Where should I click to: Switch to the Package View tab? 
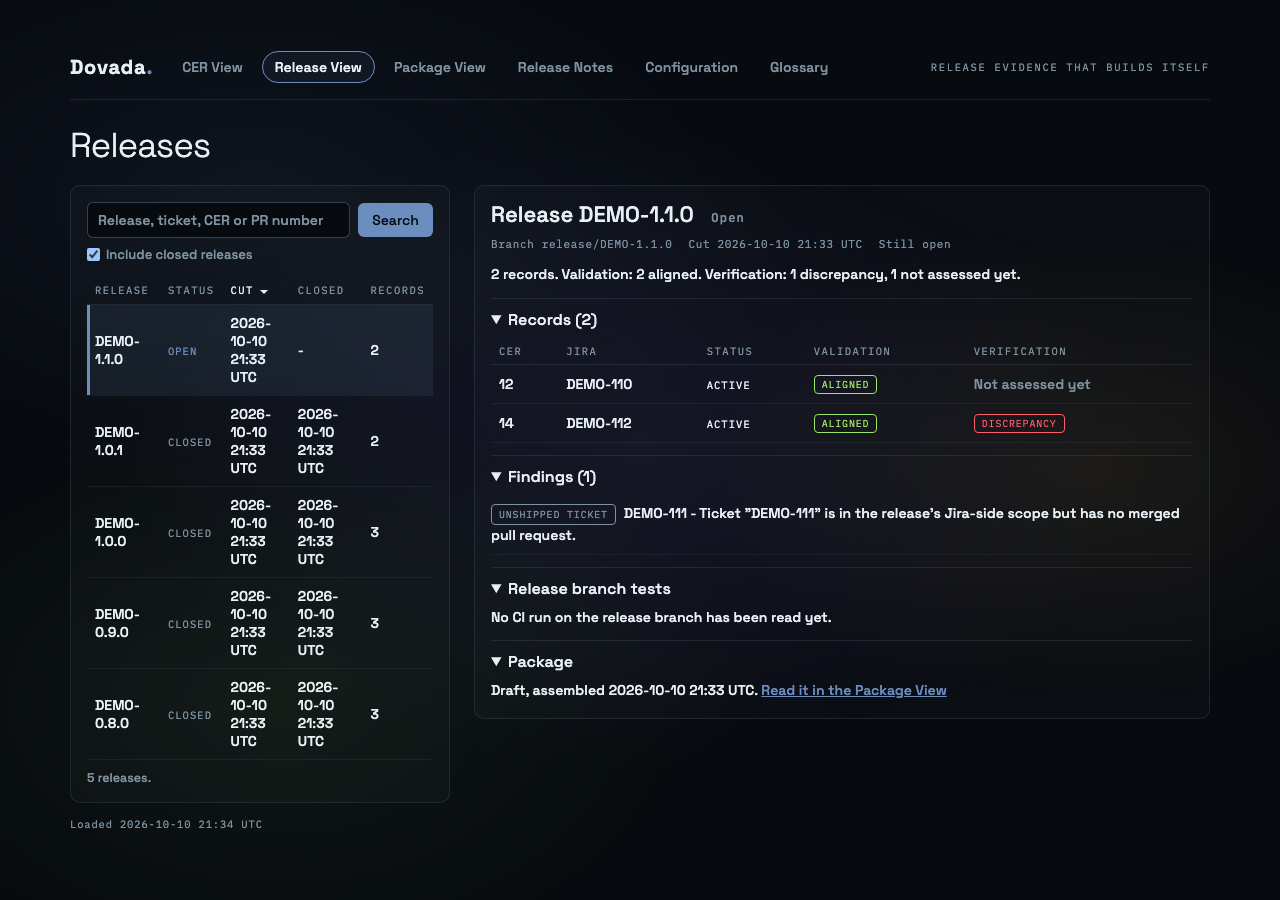(440, 67)
